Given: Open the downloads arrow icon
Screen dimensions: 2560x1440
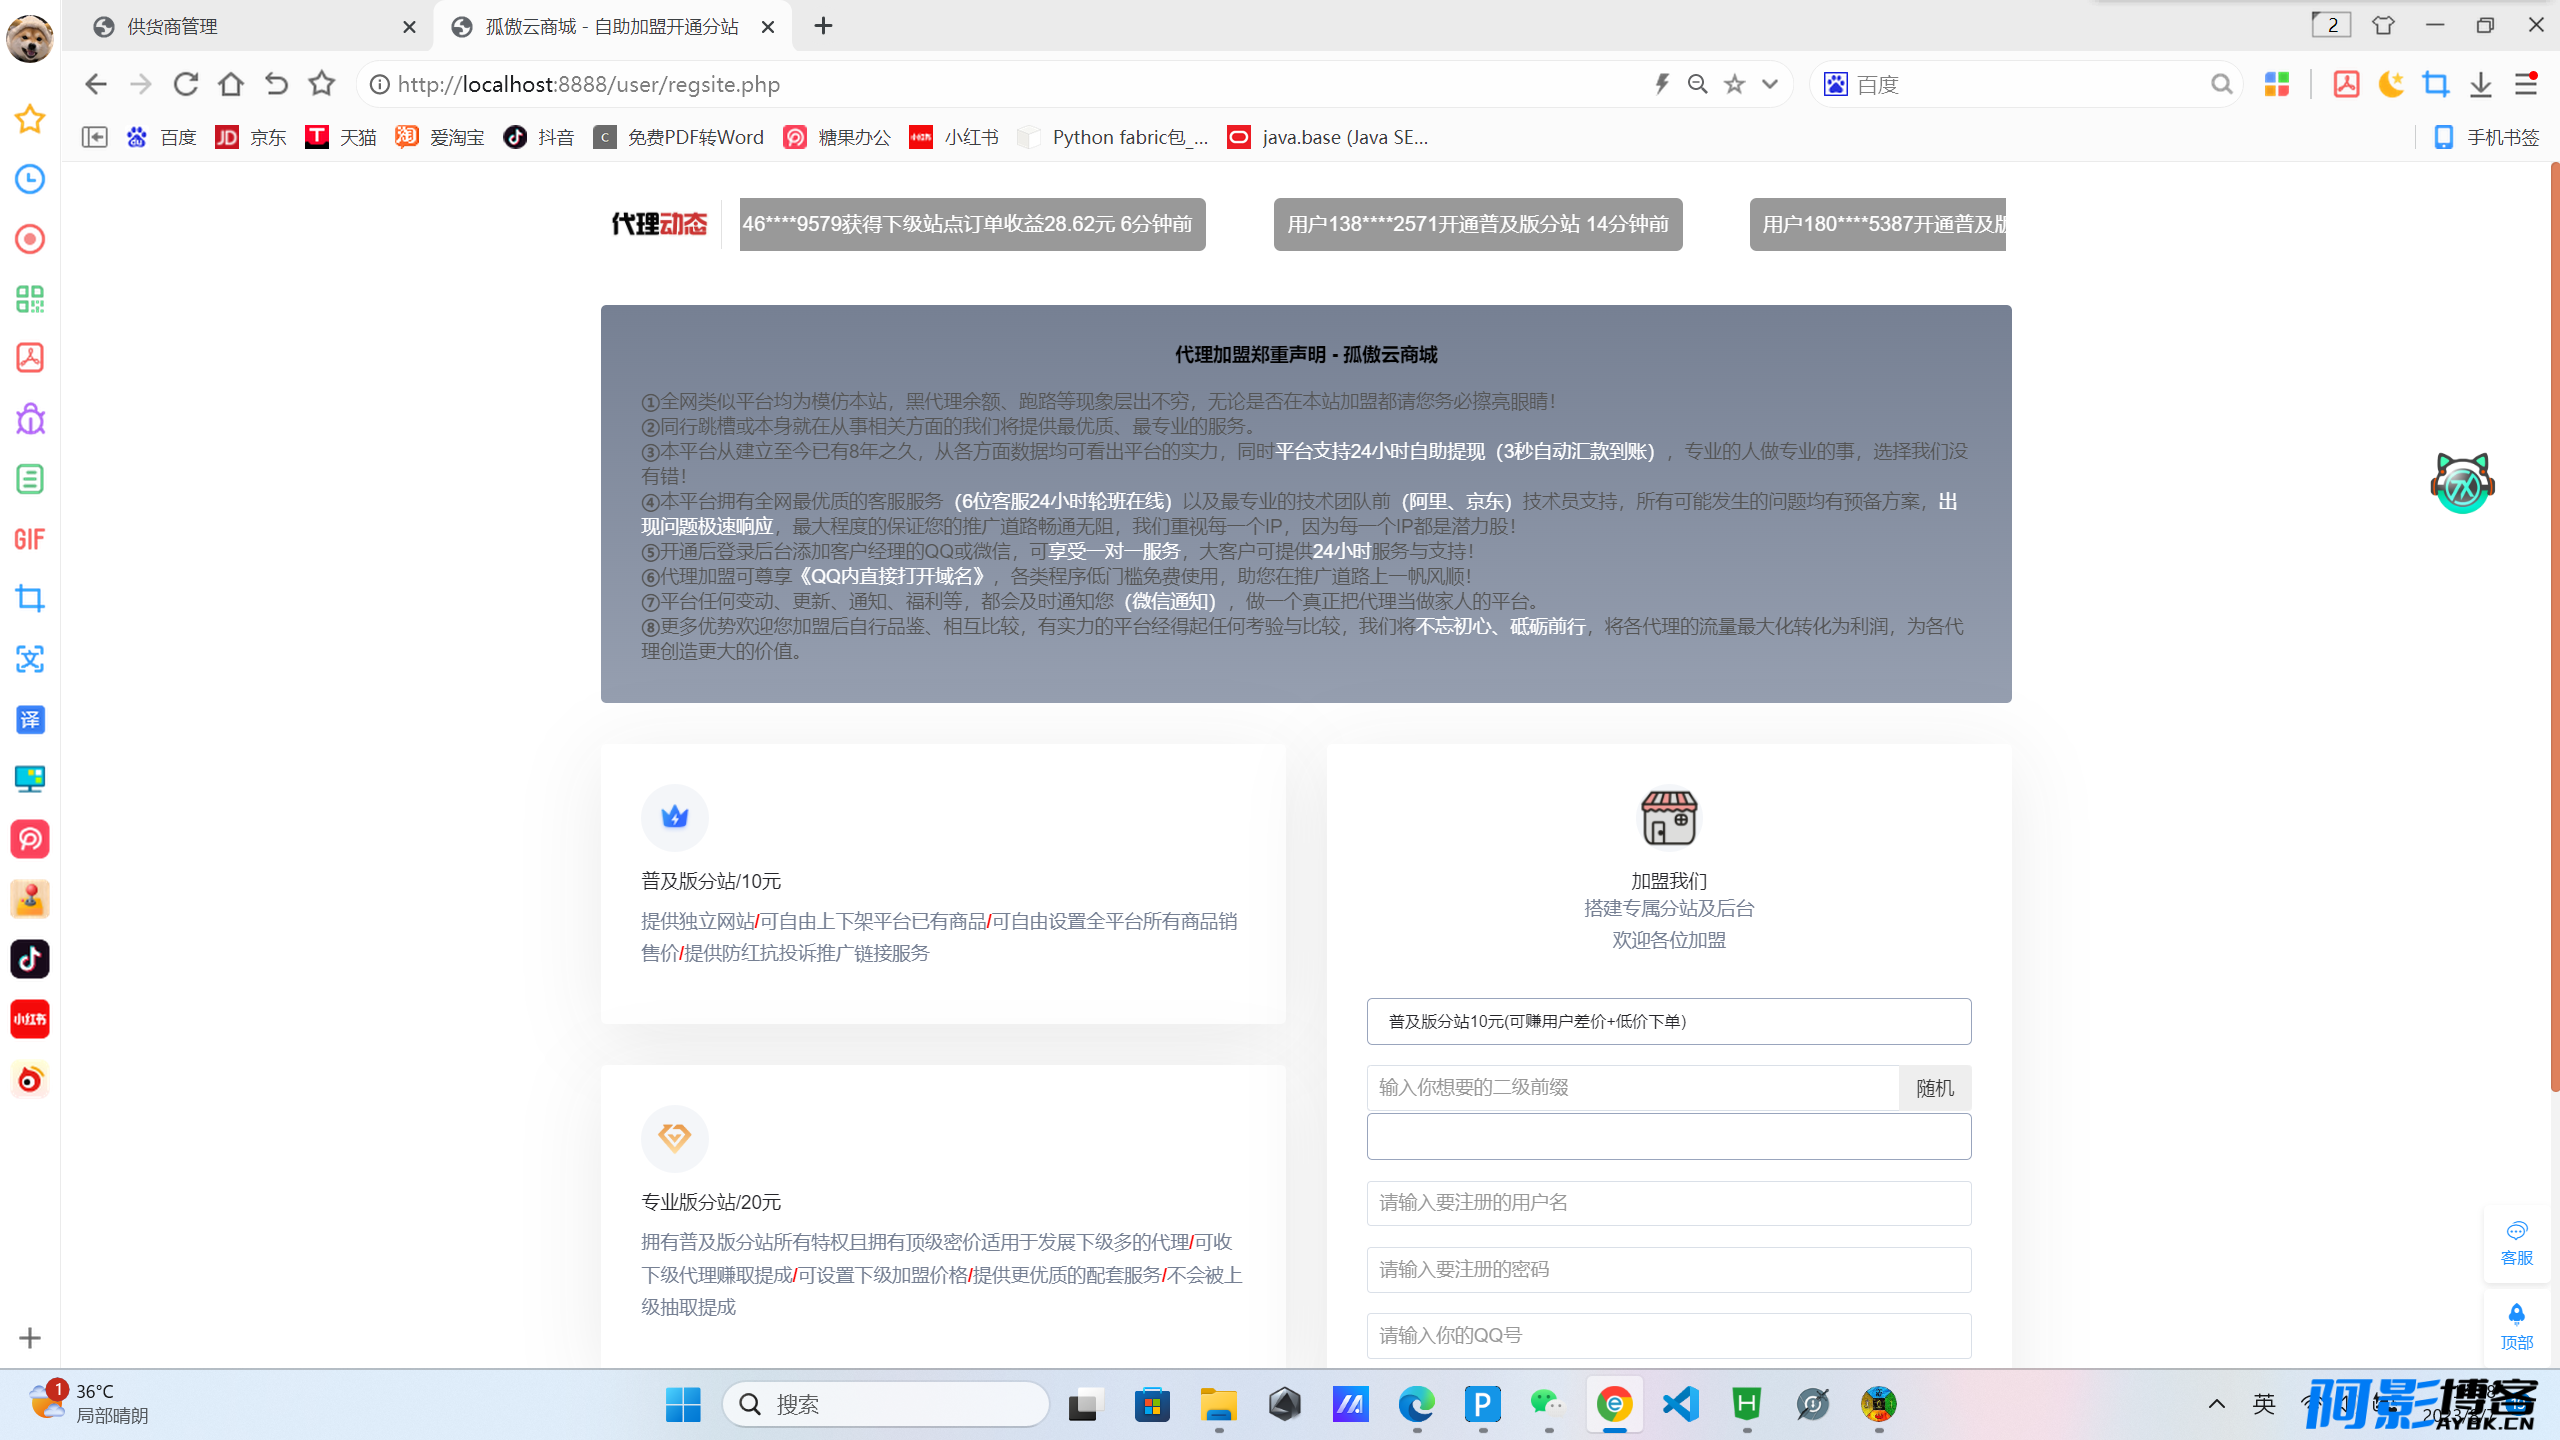Looking at the screenshot, I should [x=2481, y=84].
